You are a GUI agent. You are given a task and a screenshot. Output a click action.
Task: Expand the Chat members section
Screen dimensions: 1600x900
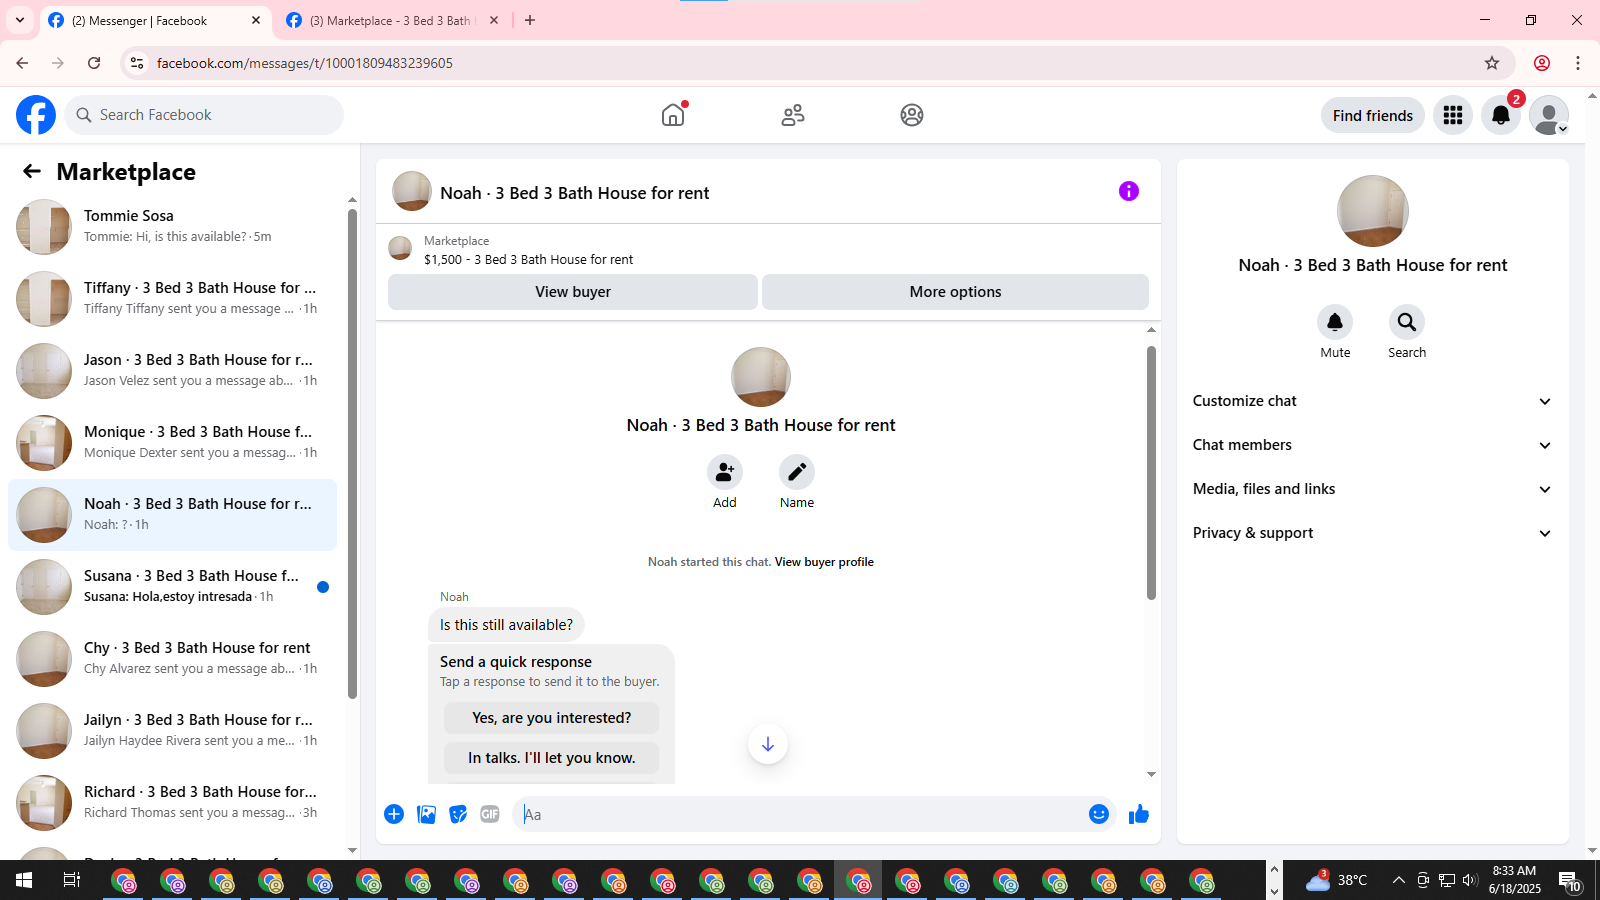coord(1373,445)
